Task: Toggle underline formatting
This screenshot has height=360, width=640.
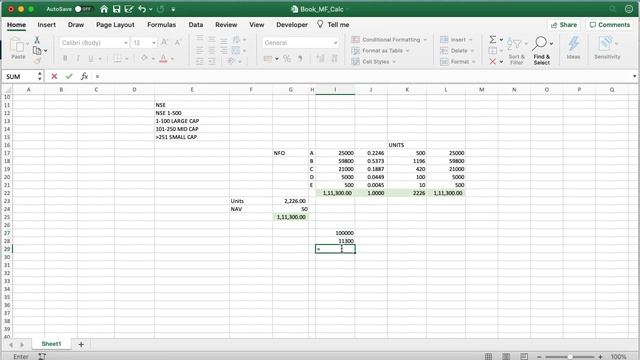Action: point(91,59)
